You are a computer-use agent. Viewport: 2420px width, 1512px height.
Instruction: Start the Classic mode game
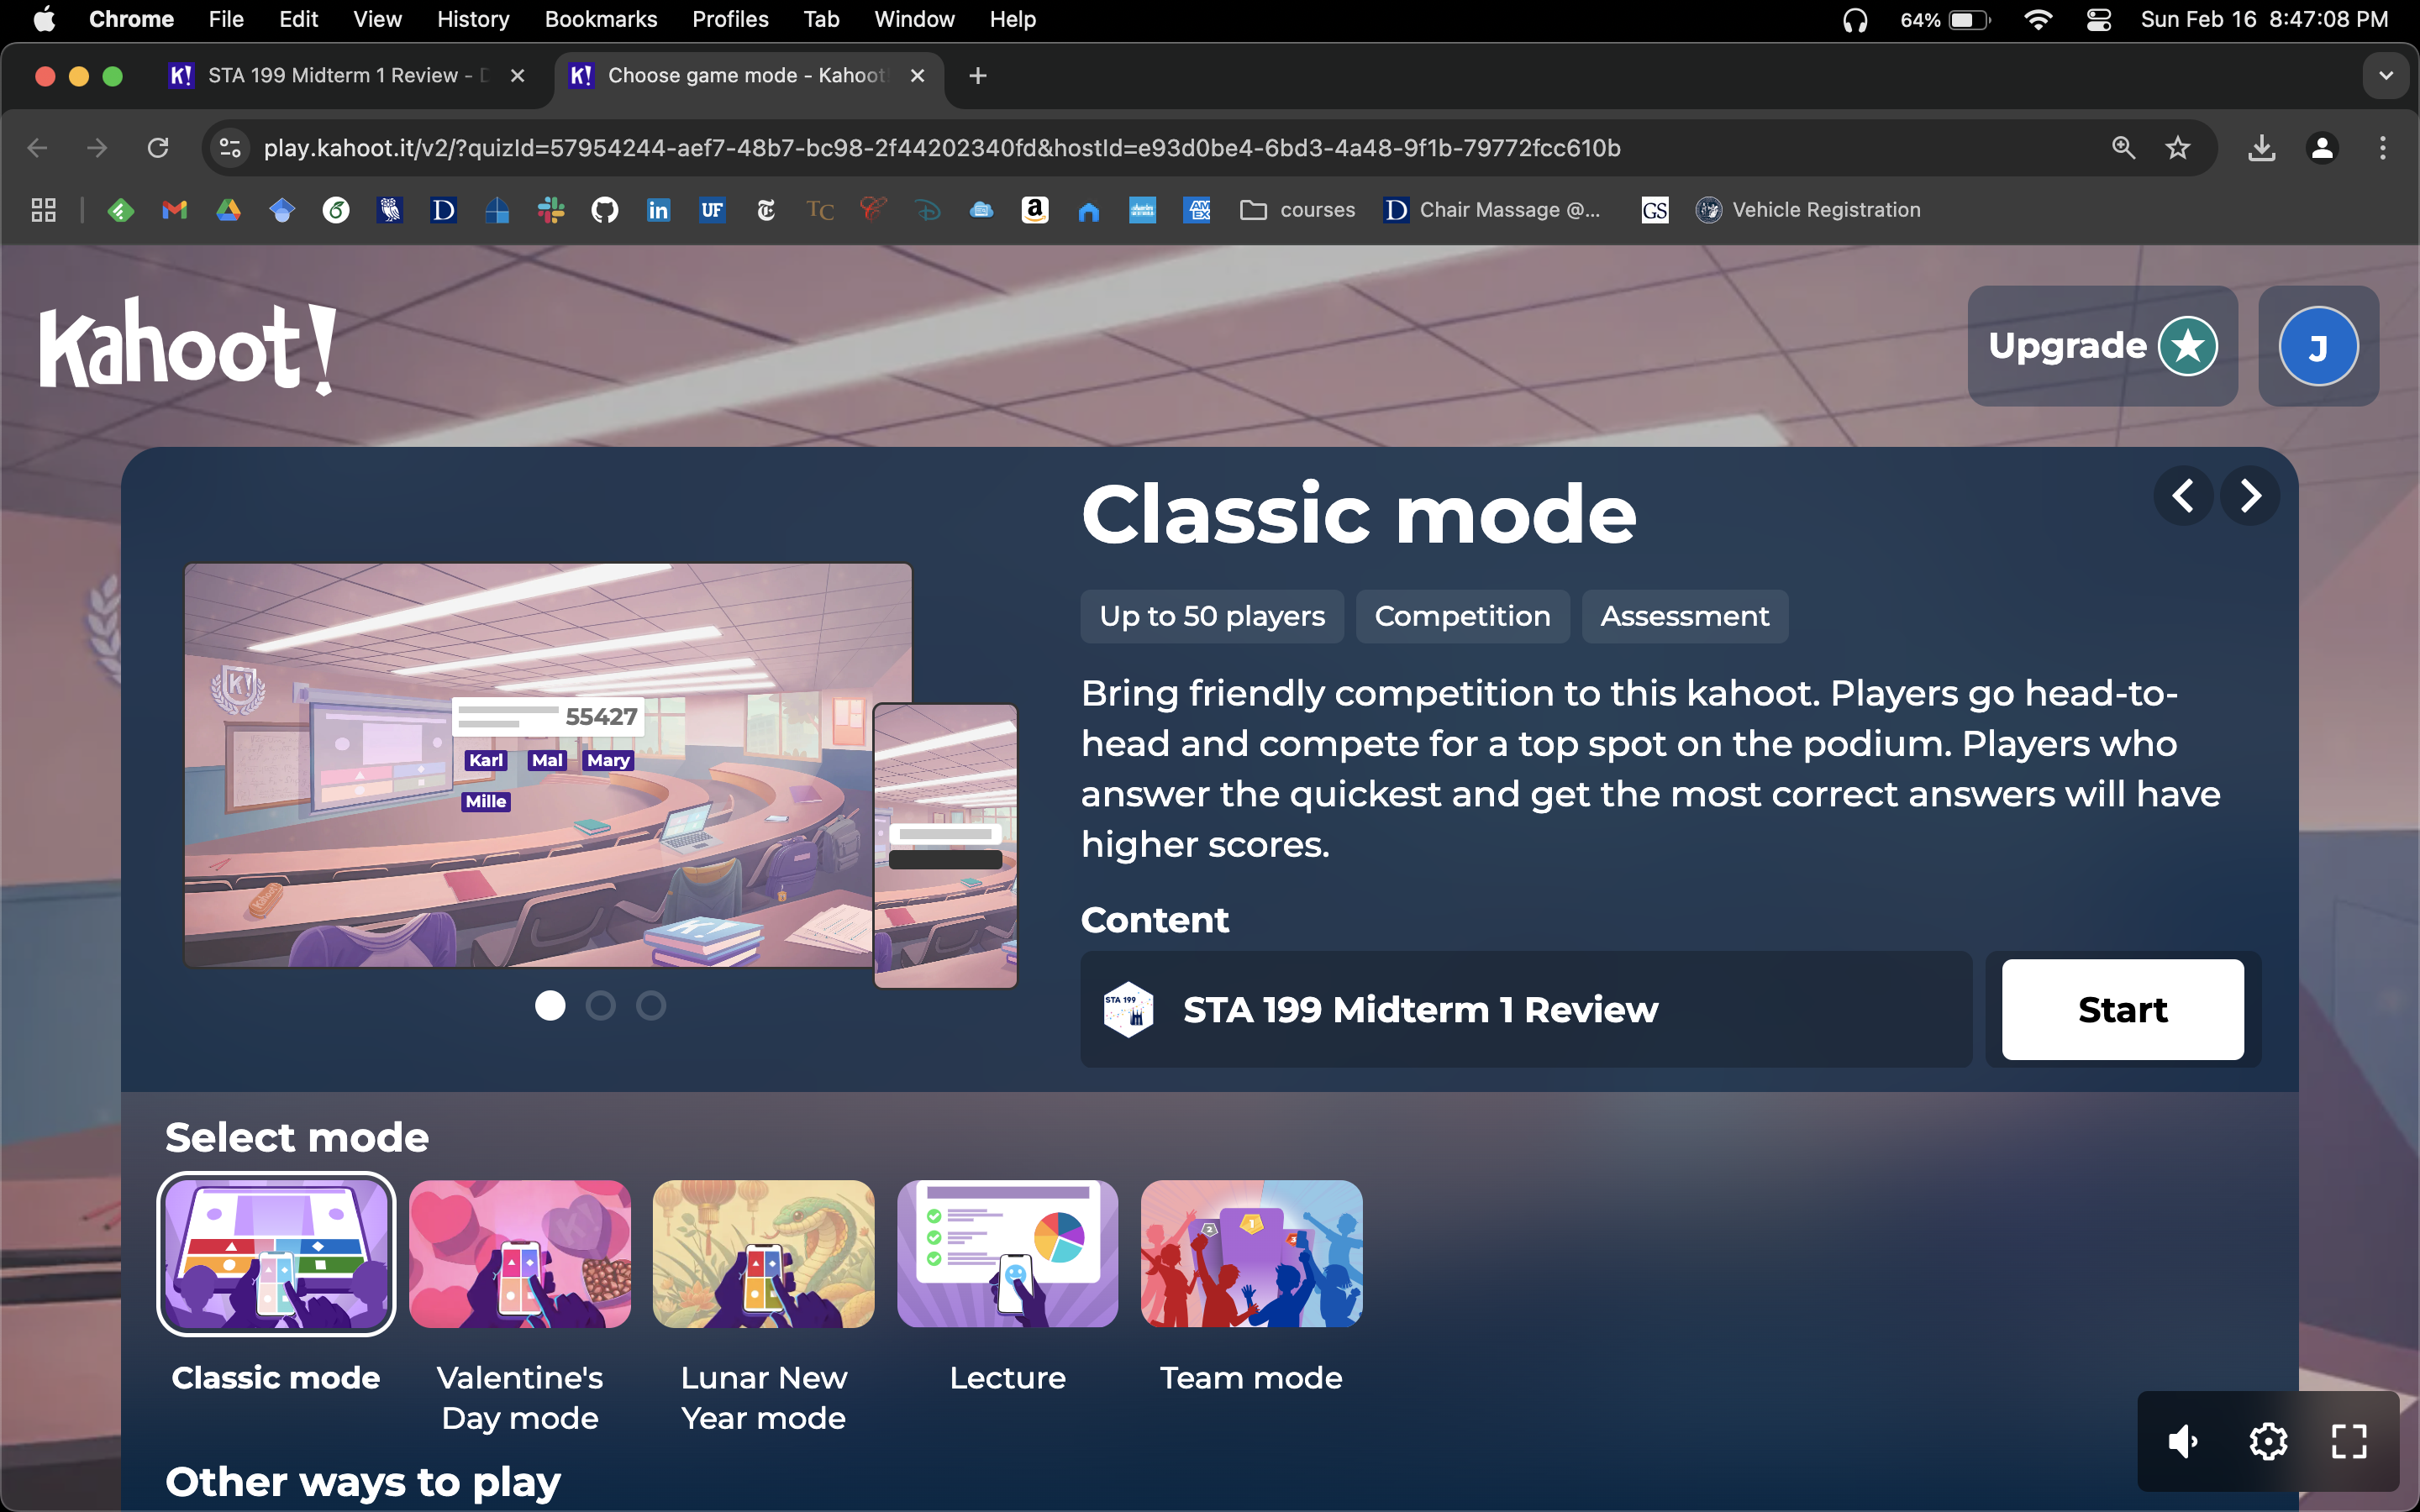coord(2122,1009)
